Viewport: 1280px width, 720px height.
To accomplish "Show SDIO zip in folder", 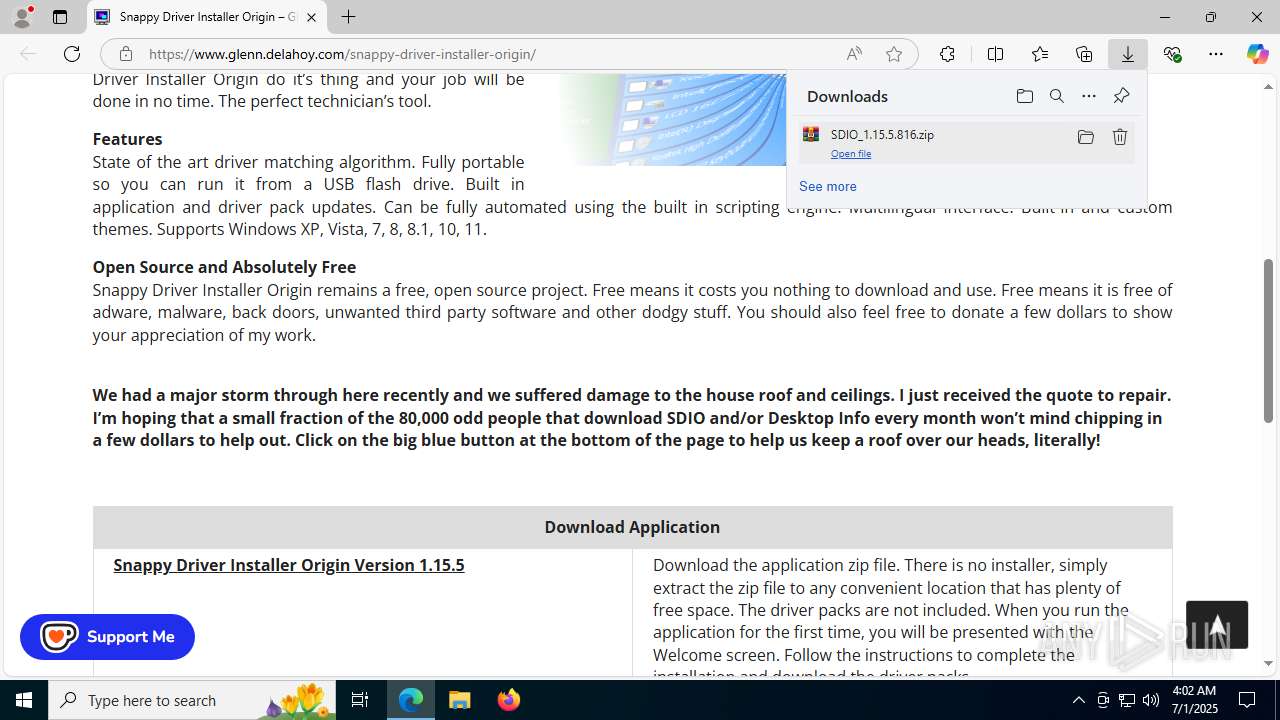I will tap(1085, 137).
